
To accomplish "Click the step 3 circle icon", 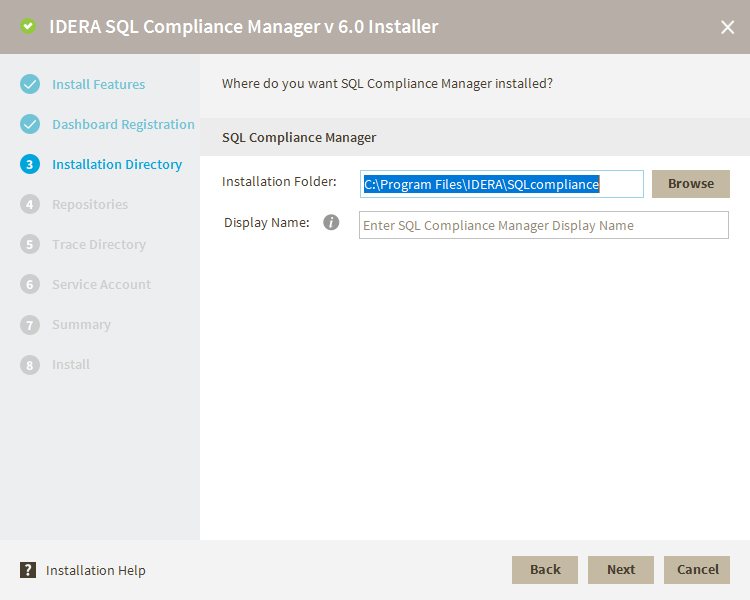I will [30, 164].
